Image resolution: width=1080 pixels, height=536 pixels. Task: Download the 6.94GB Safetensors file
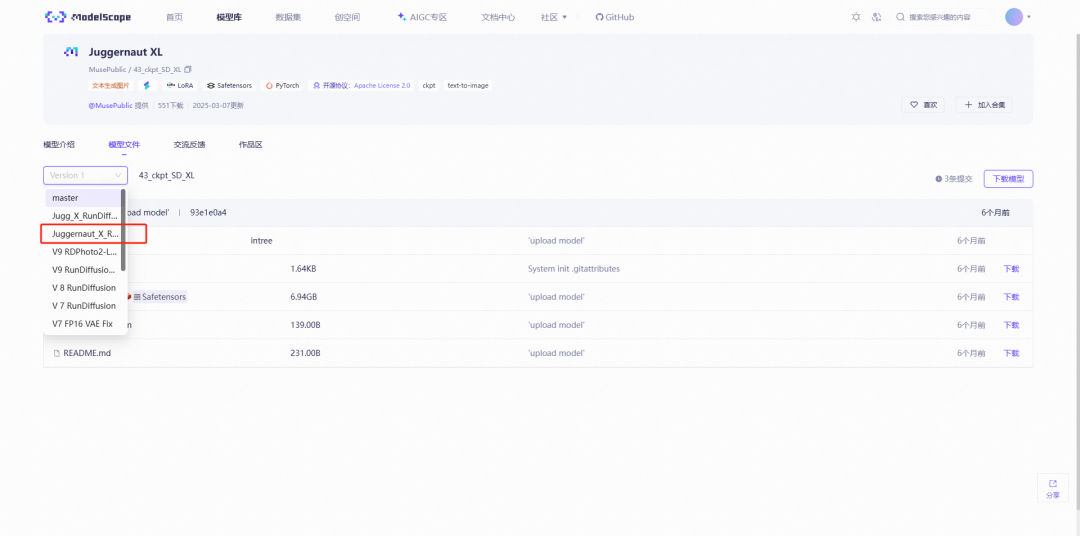(x=1010, y=297)
